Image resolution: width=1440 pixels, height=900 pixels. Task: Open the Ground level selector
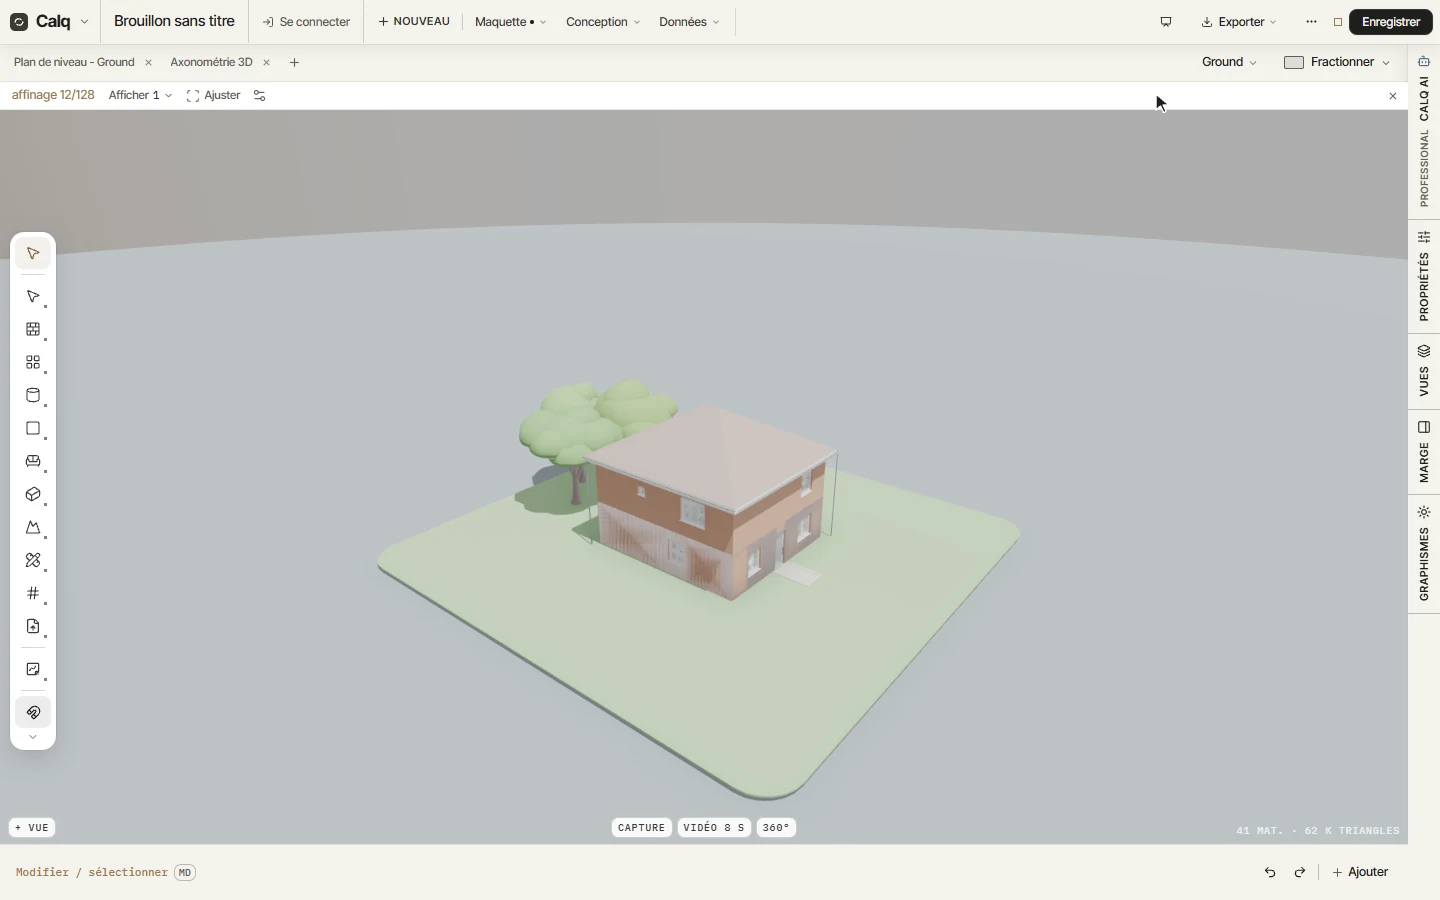(1229, 62)
